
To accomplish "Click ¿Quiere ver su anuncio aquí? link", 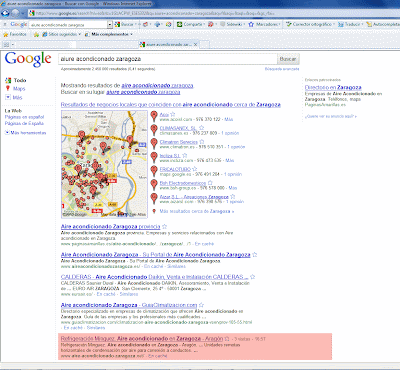I will (331, 116).
